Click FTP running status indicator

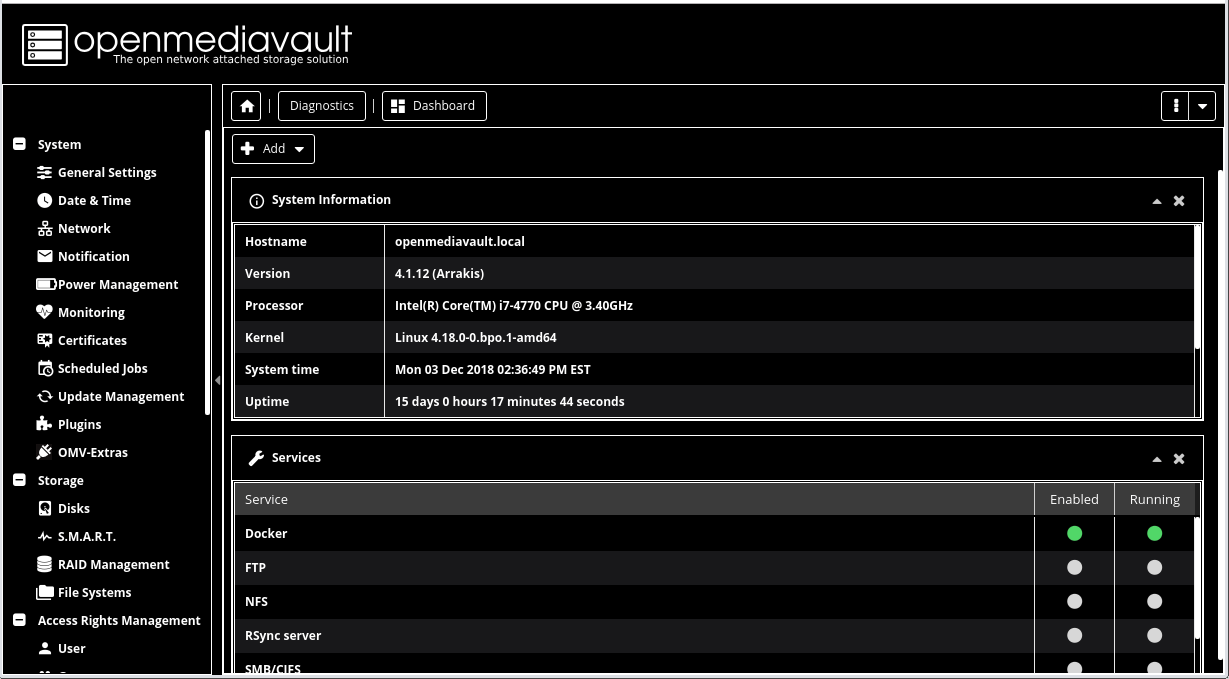tap(1154, 567)
